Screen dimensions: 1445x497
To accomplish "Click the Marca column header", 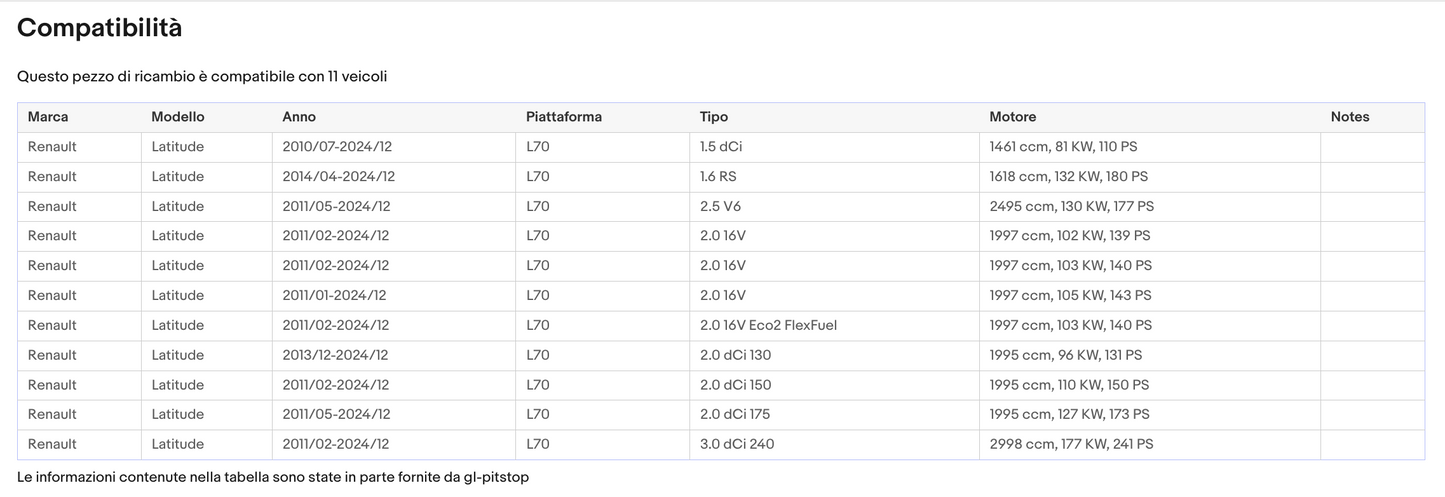I will tap(48, 117).
